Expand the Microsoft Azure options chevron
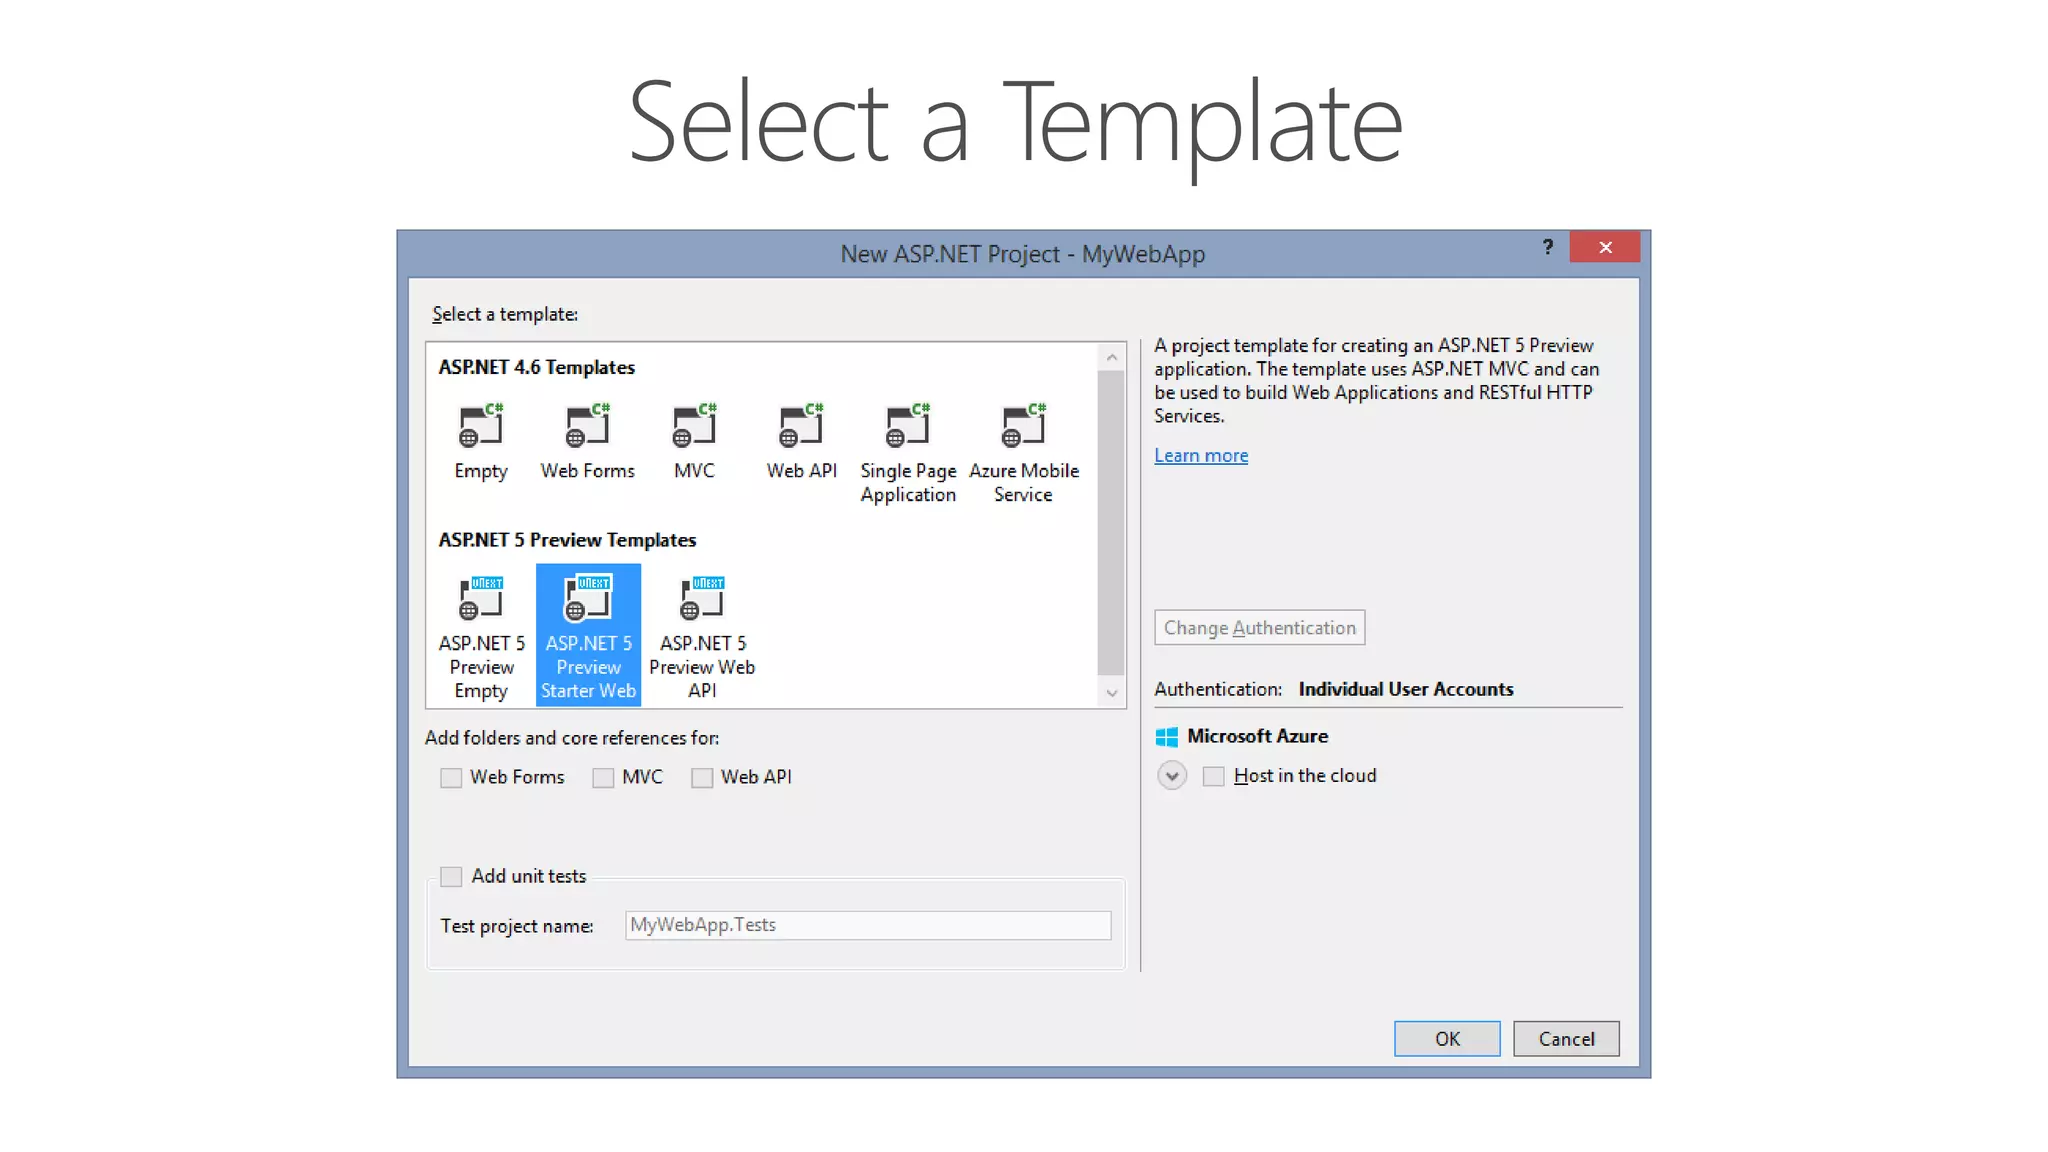2048x1152 pixels. click(1172, 776)
